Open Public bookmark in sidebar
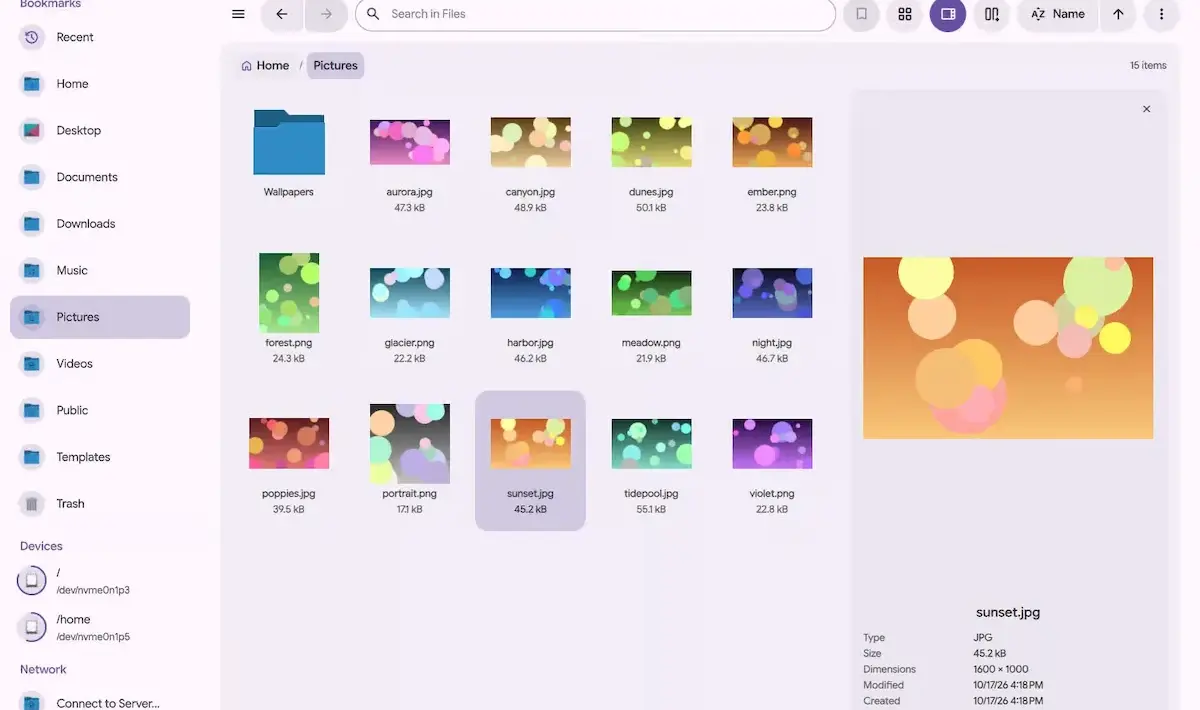This screenshot has width=1200, height=710. click(100, 410)
